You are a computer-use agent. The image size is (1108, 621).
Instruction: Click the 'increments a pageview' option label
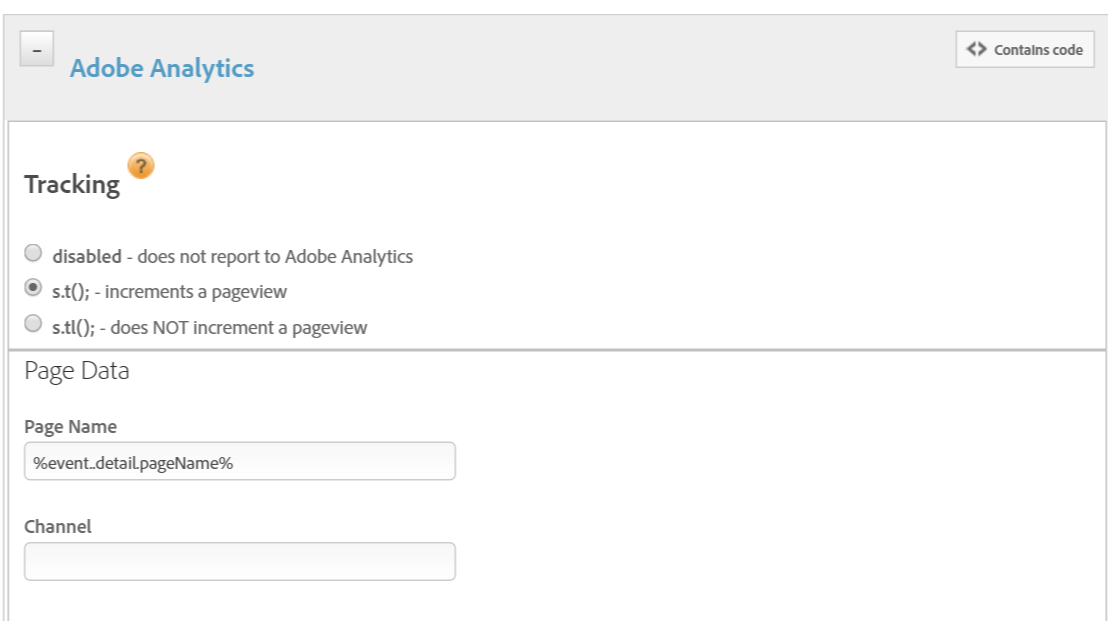tap(196, 292)
